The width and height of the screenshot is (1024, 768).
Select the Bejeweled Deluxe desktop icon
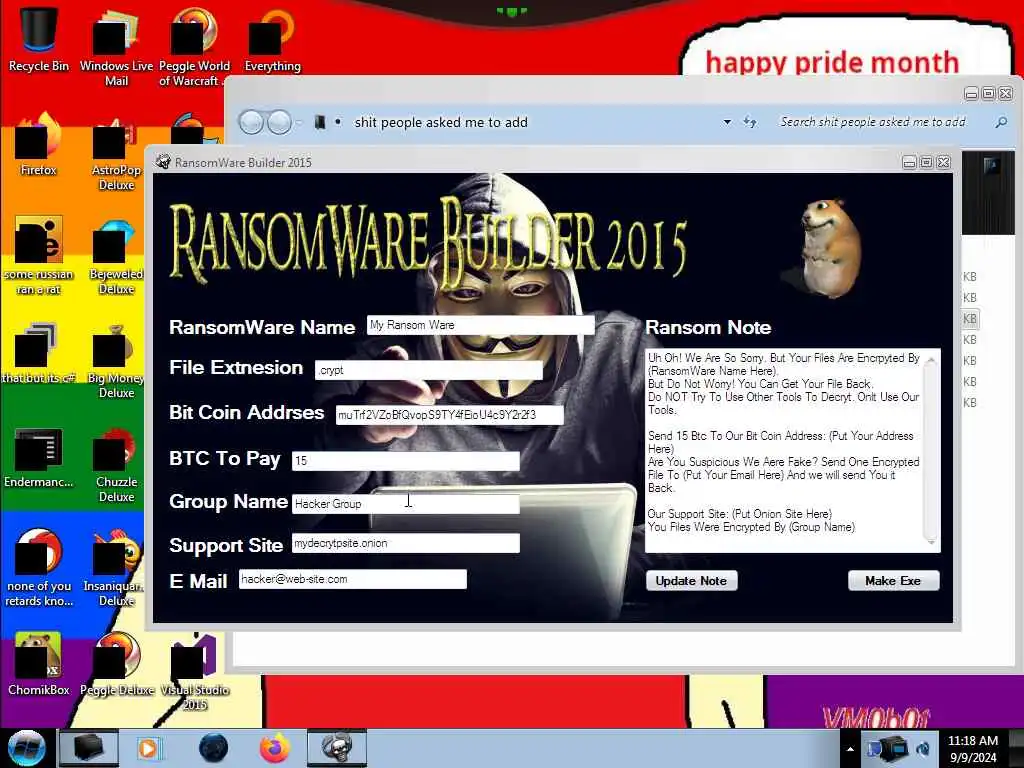(x=116, y=258)
